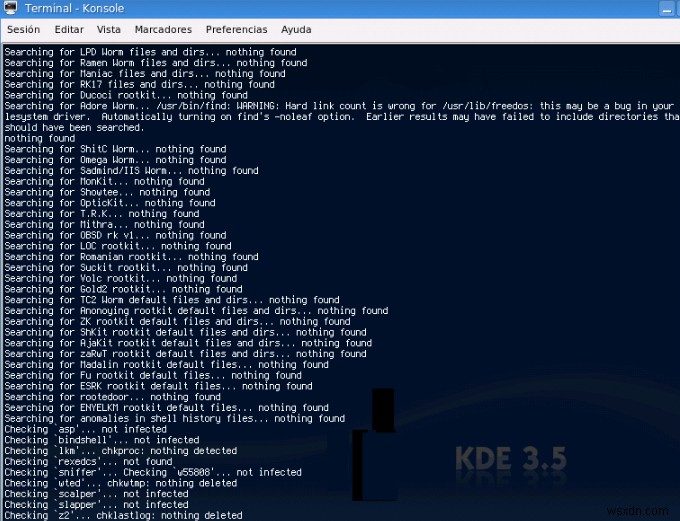Click the 'Searching for TC2 Worm default files' line

(x=172, y=300)
